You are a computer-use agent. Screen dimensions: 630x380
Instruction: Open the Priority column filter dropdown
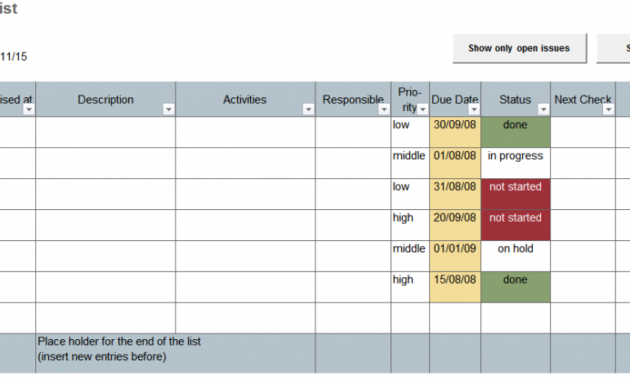[423, 109]
